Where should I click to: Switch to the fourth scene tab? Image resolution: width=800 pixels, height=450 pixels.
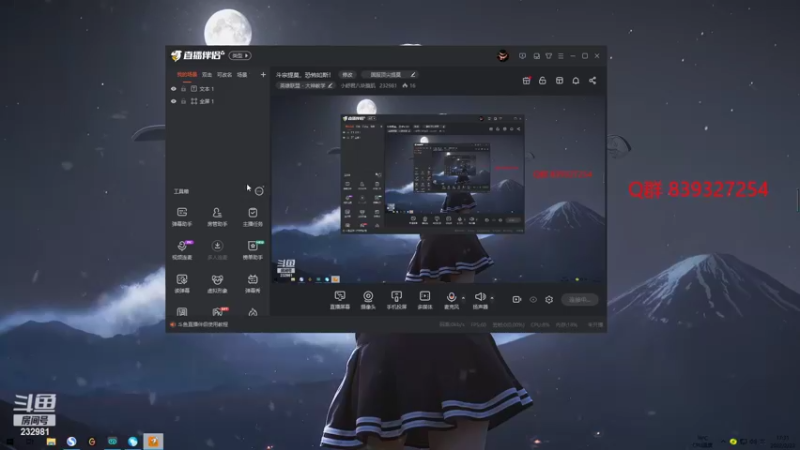[242, 74]
